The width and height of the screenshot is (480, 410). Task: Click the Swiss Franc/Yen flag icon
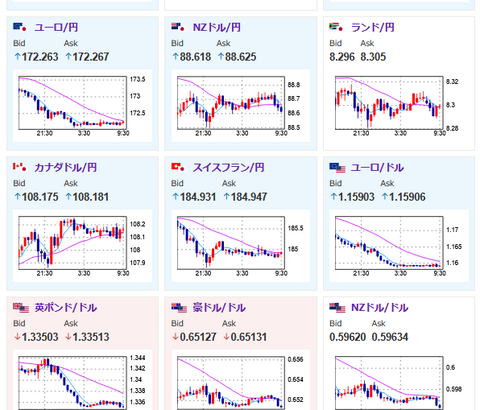pos(178,167)
